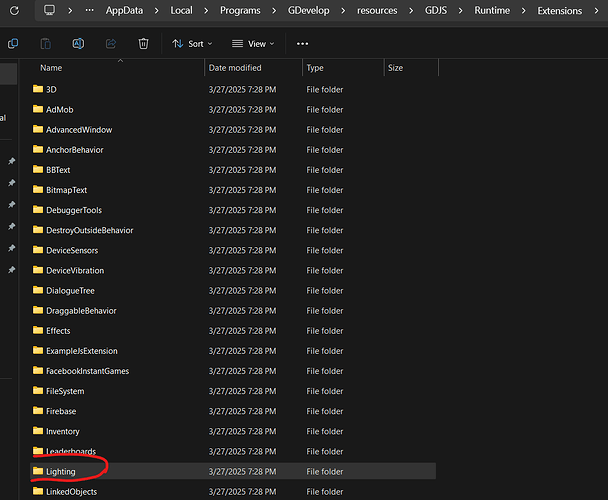The height and width of the screenshot is (500, 608).
Task: Open the See more three-dots menu
Action: 302,44
